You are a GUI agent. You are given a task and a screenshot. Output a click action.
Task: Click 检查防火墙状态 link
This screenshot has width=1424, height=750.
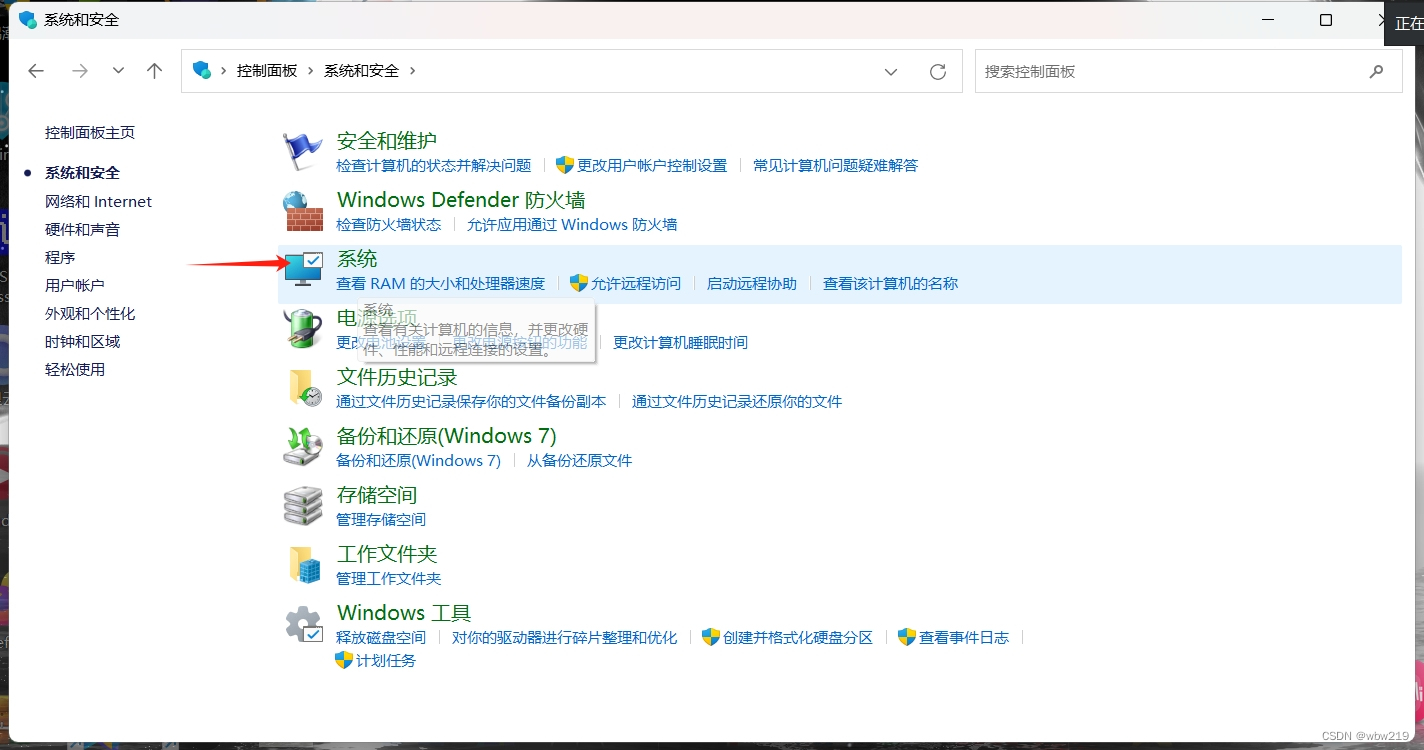point(389,224)
